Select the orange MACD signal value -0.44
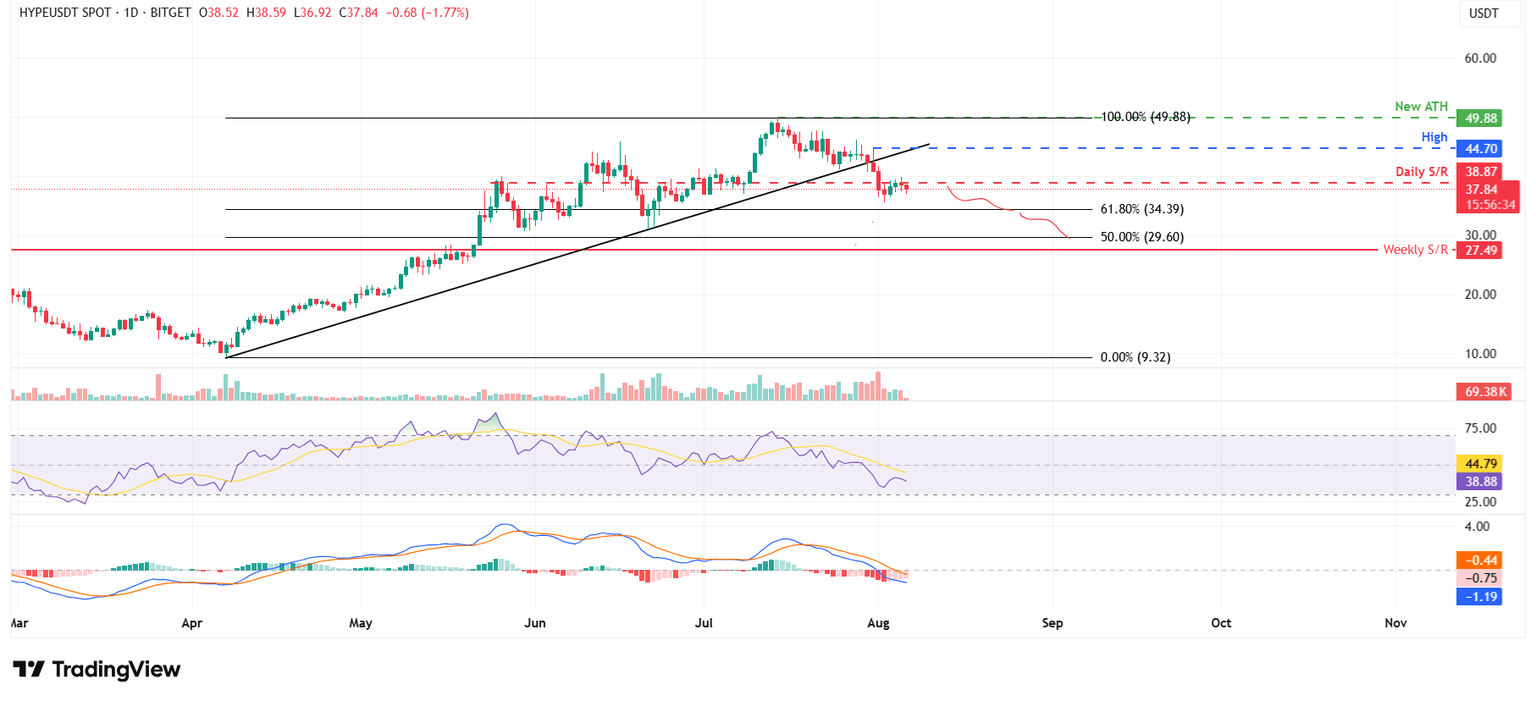This screenshot has width=1536, height=701. click(1480, 560)
